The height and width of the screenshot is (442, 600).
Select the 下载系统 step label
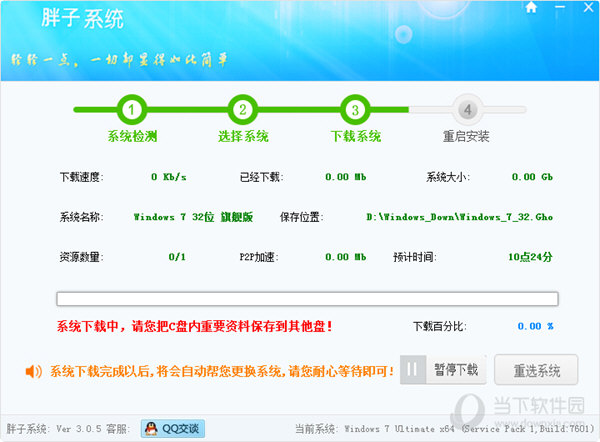(x=355, y=136)
